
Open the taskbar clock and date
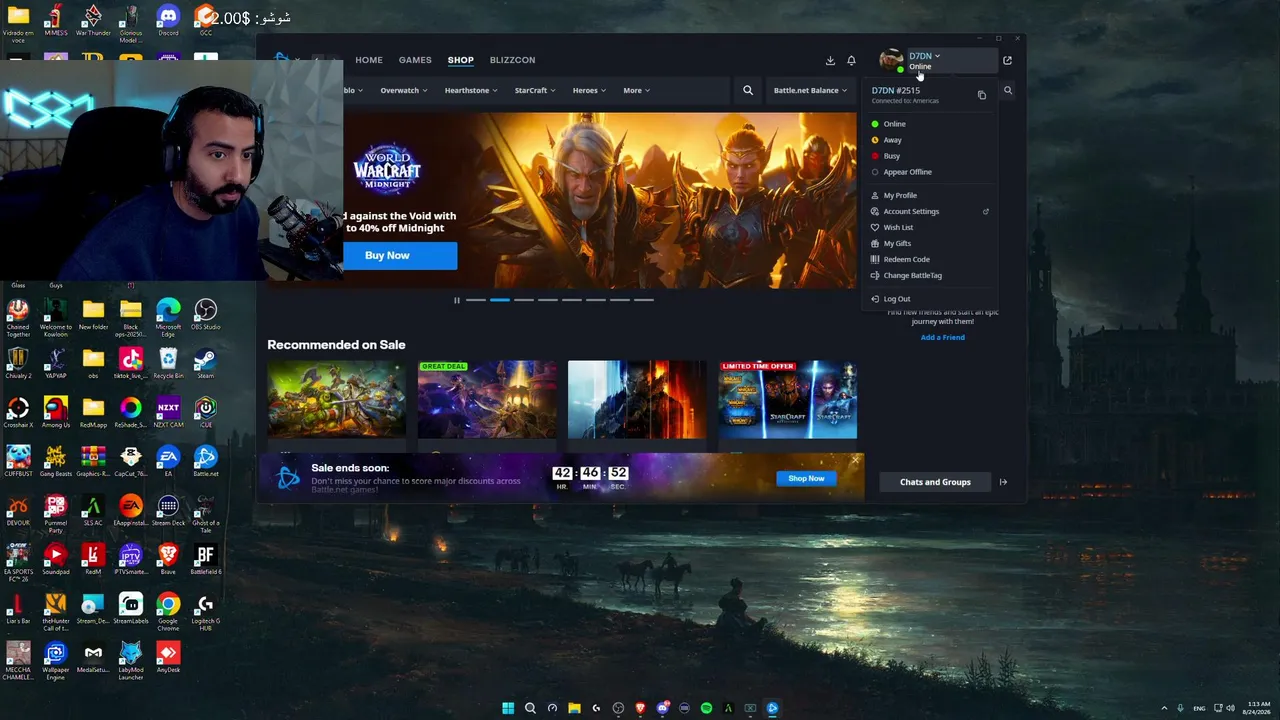pos(1258,708)
